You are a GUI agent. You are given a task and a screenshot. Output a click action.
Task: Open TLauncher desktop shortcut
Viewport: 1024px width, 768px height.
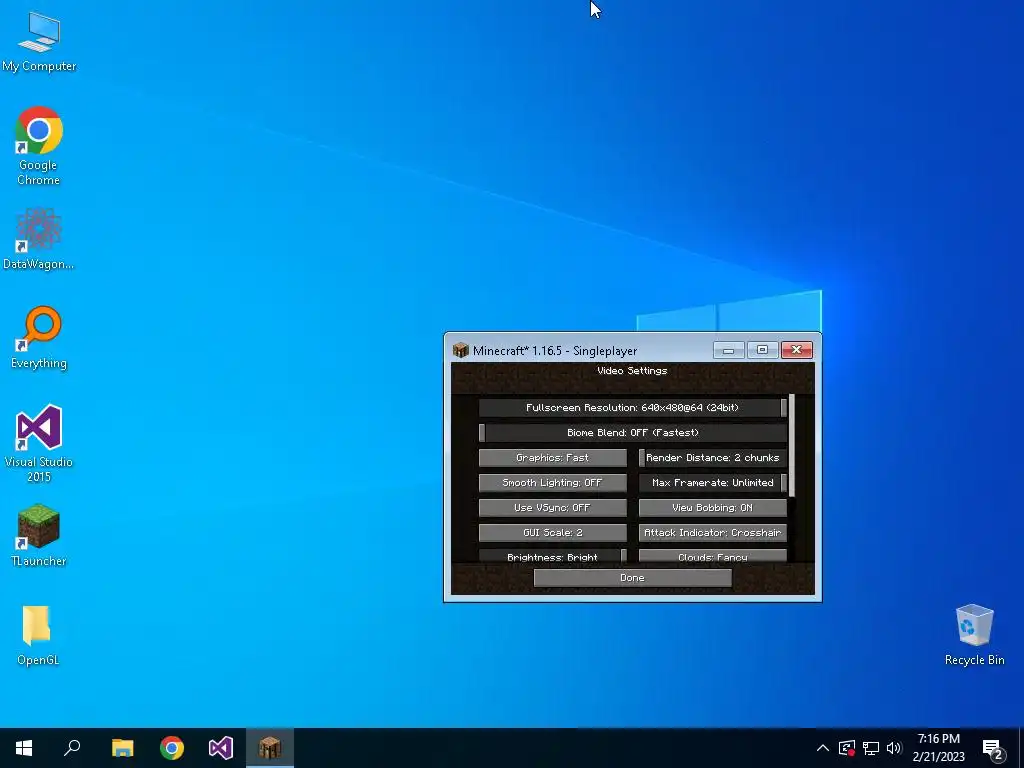tap(39, 536)
